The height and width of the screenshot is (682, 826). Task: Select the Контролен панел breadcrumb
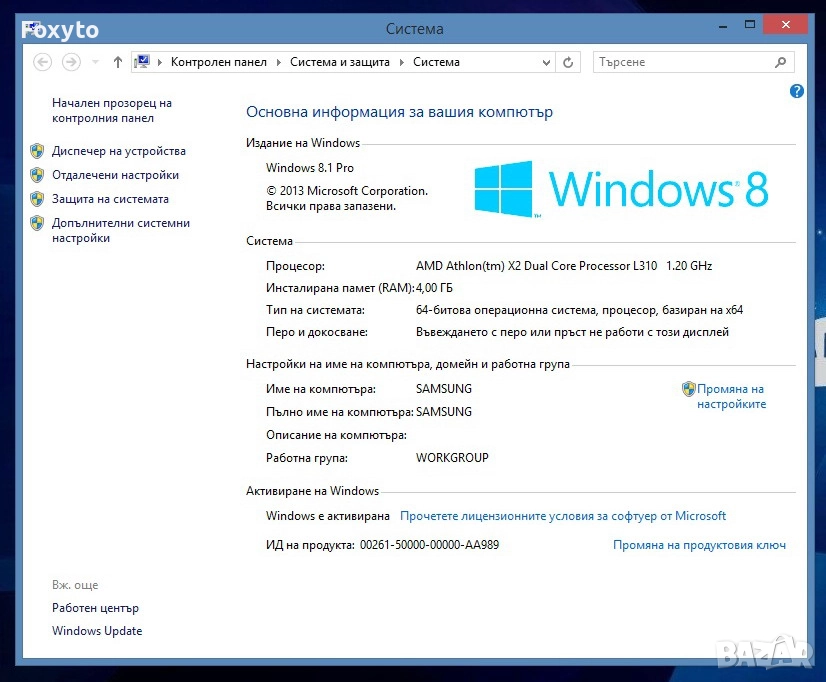(218, 62)
